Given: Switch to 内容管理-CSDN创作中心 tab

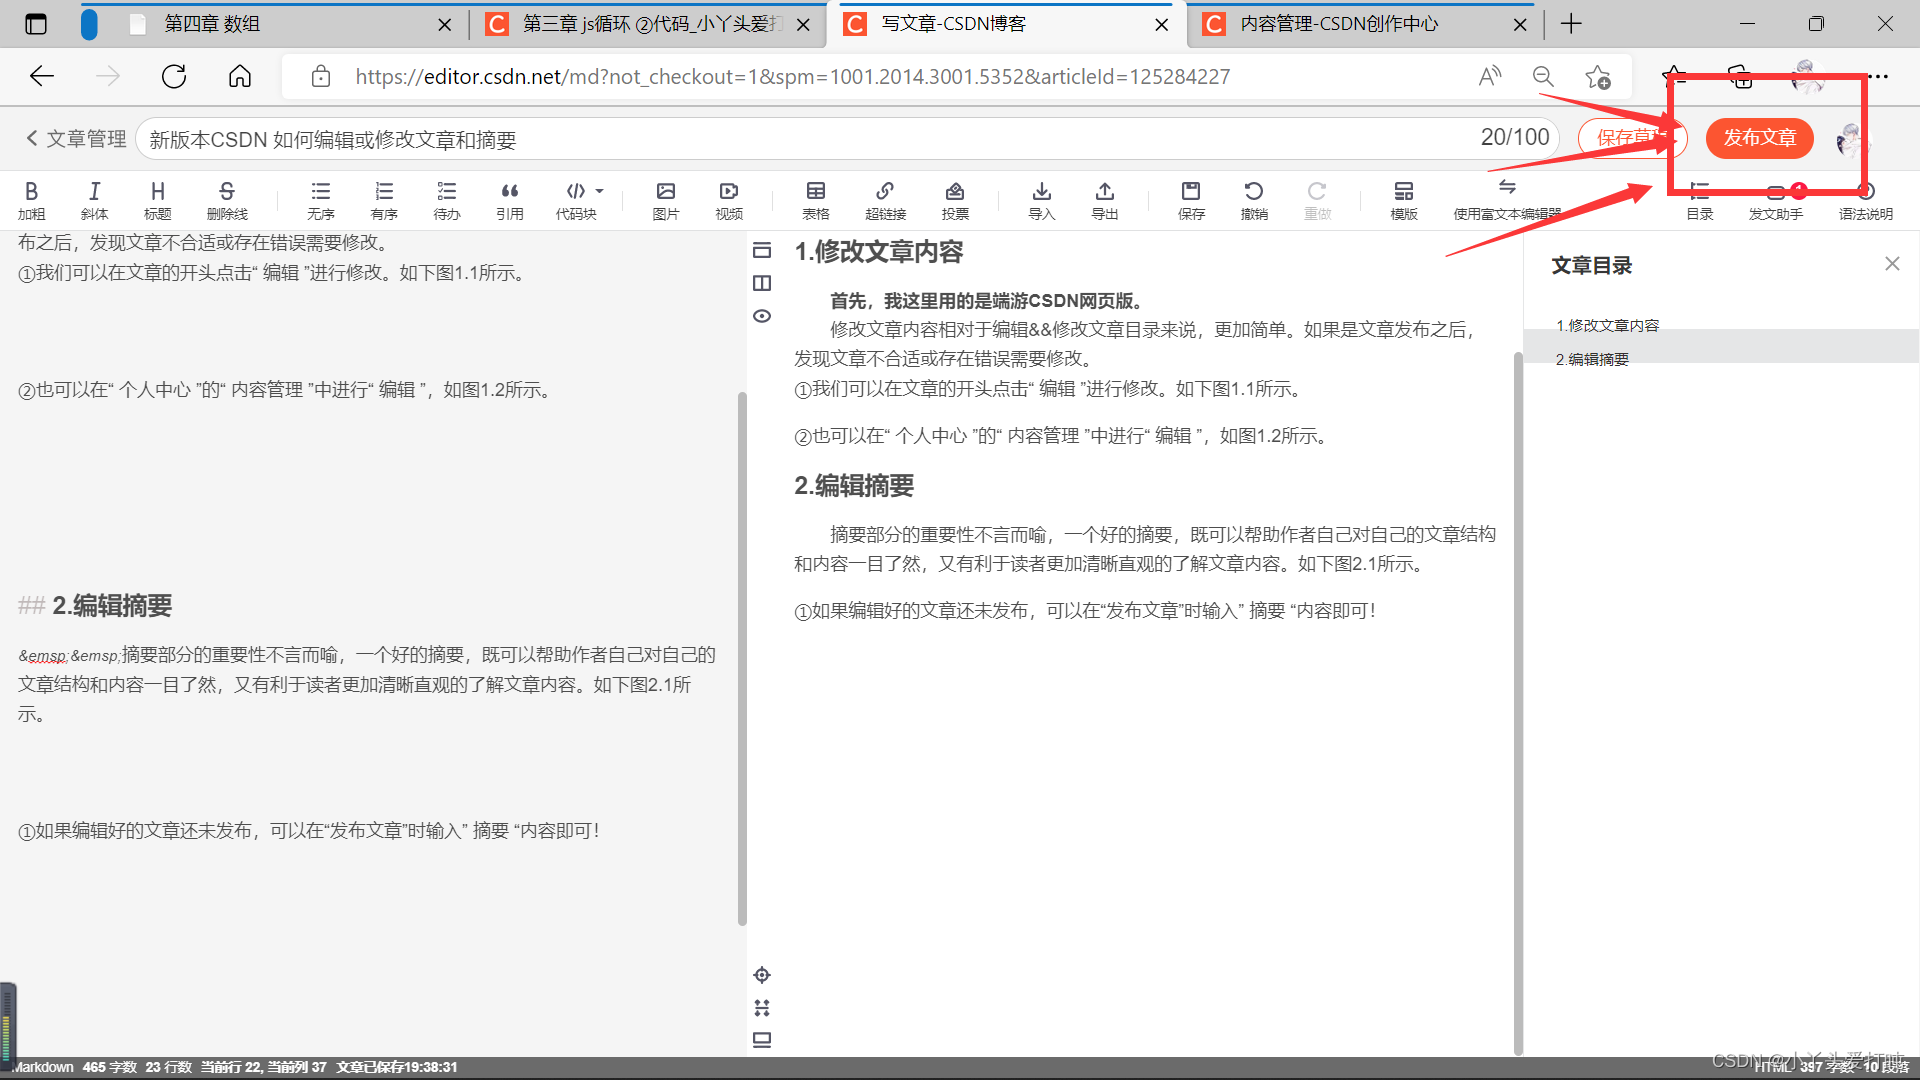Looking at the screenshot, I should click(1339, 24).
